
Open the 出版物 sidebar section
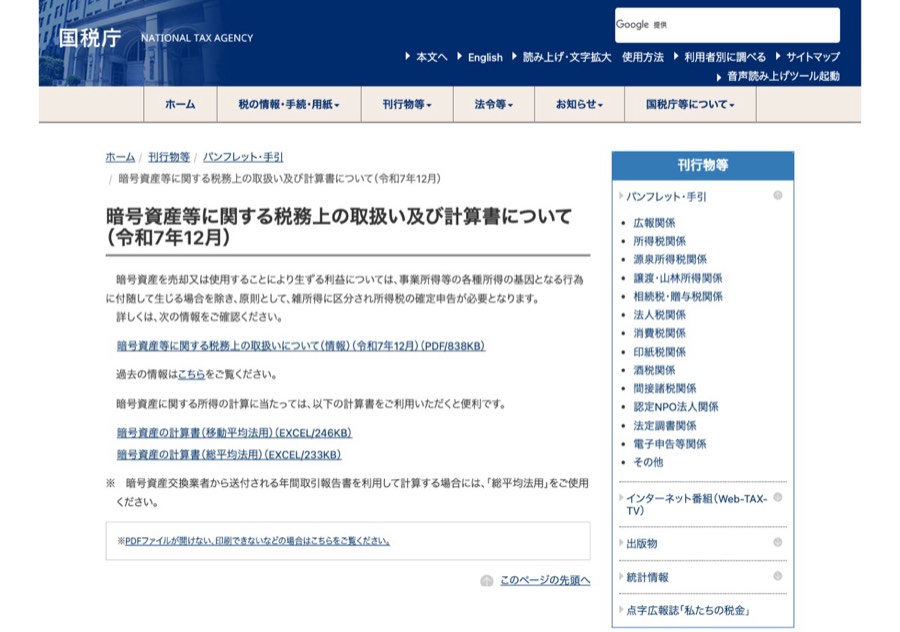click(x=642, y=544)
